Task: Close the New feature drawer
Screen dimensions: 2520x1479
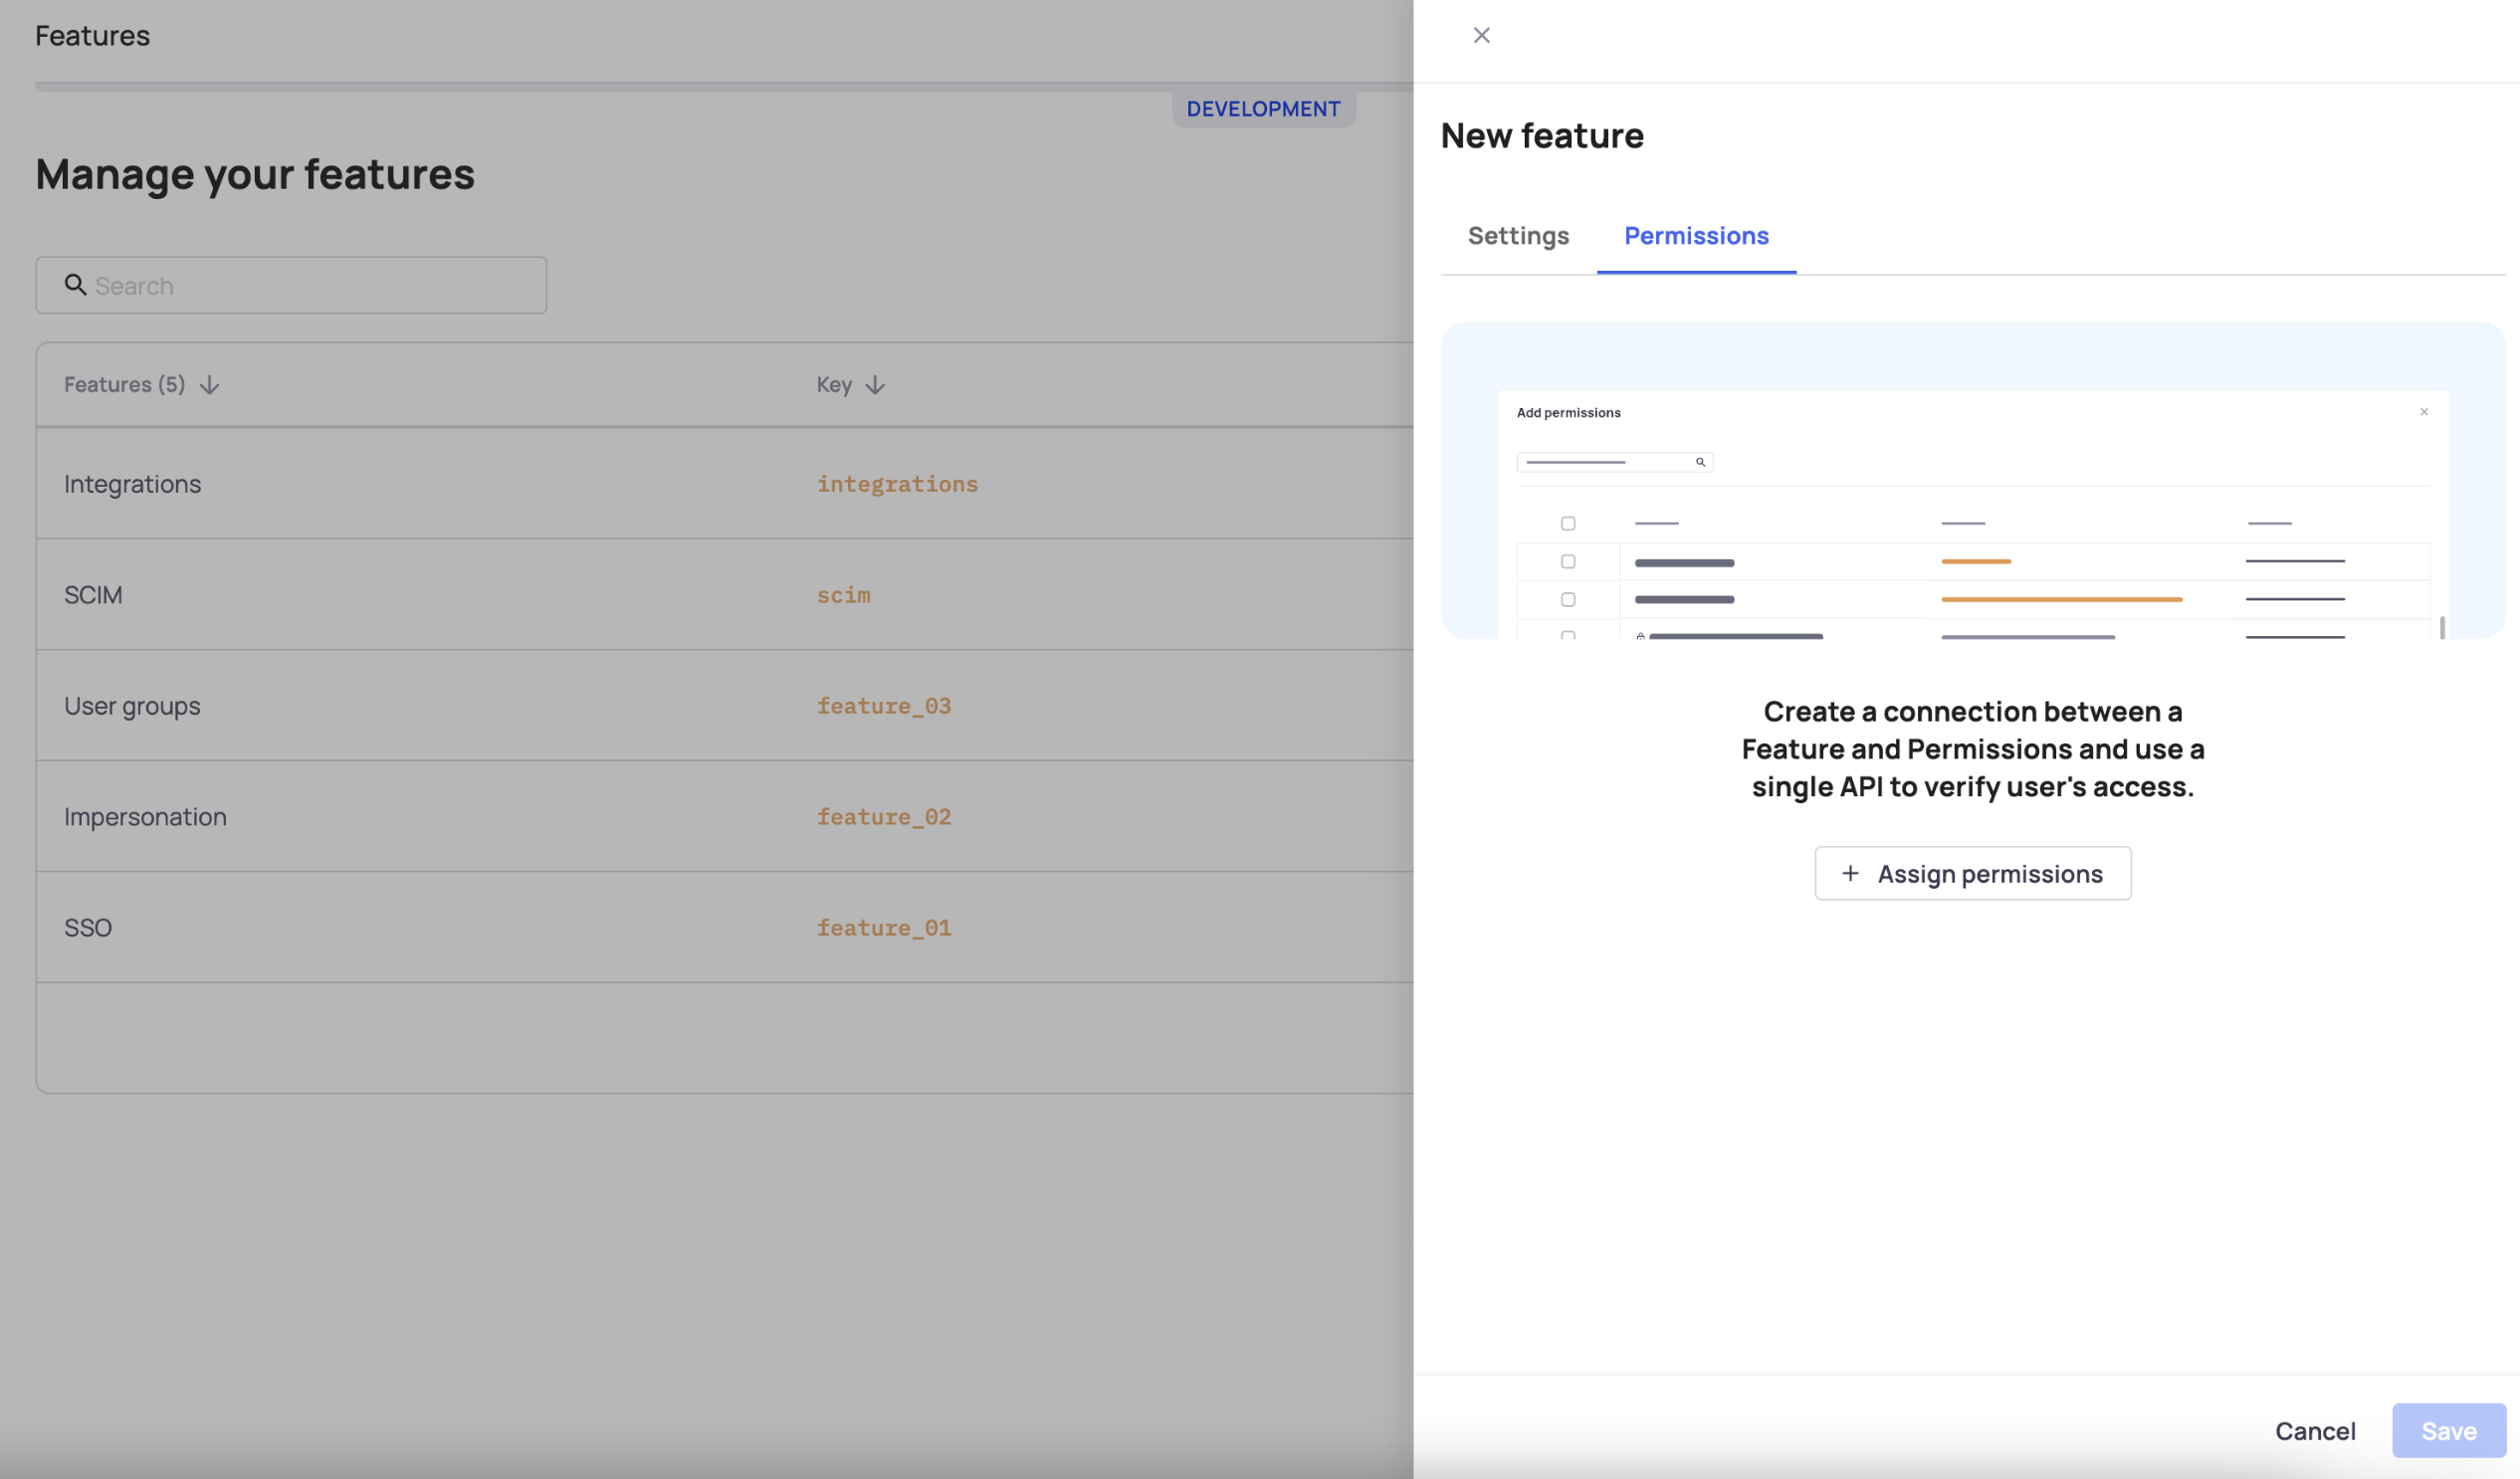Action: pos(1481,34)
